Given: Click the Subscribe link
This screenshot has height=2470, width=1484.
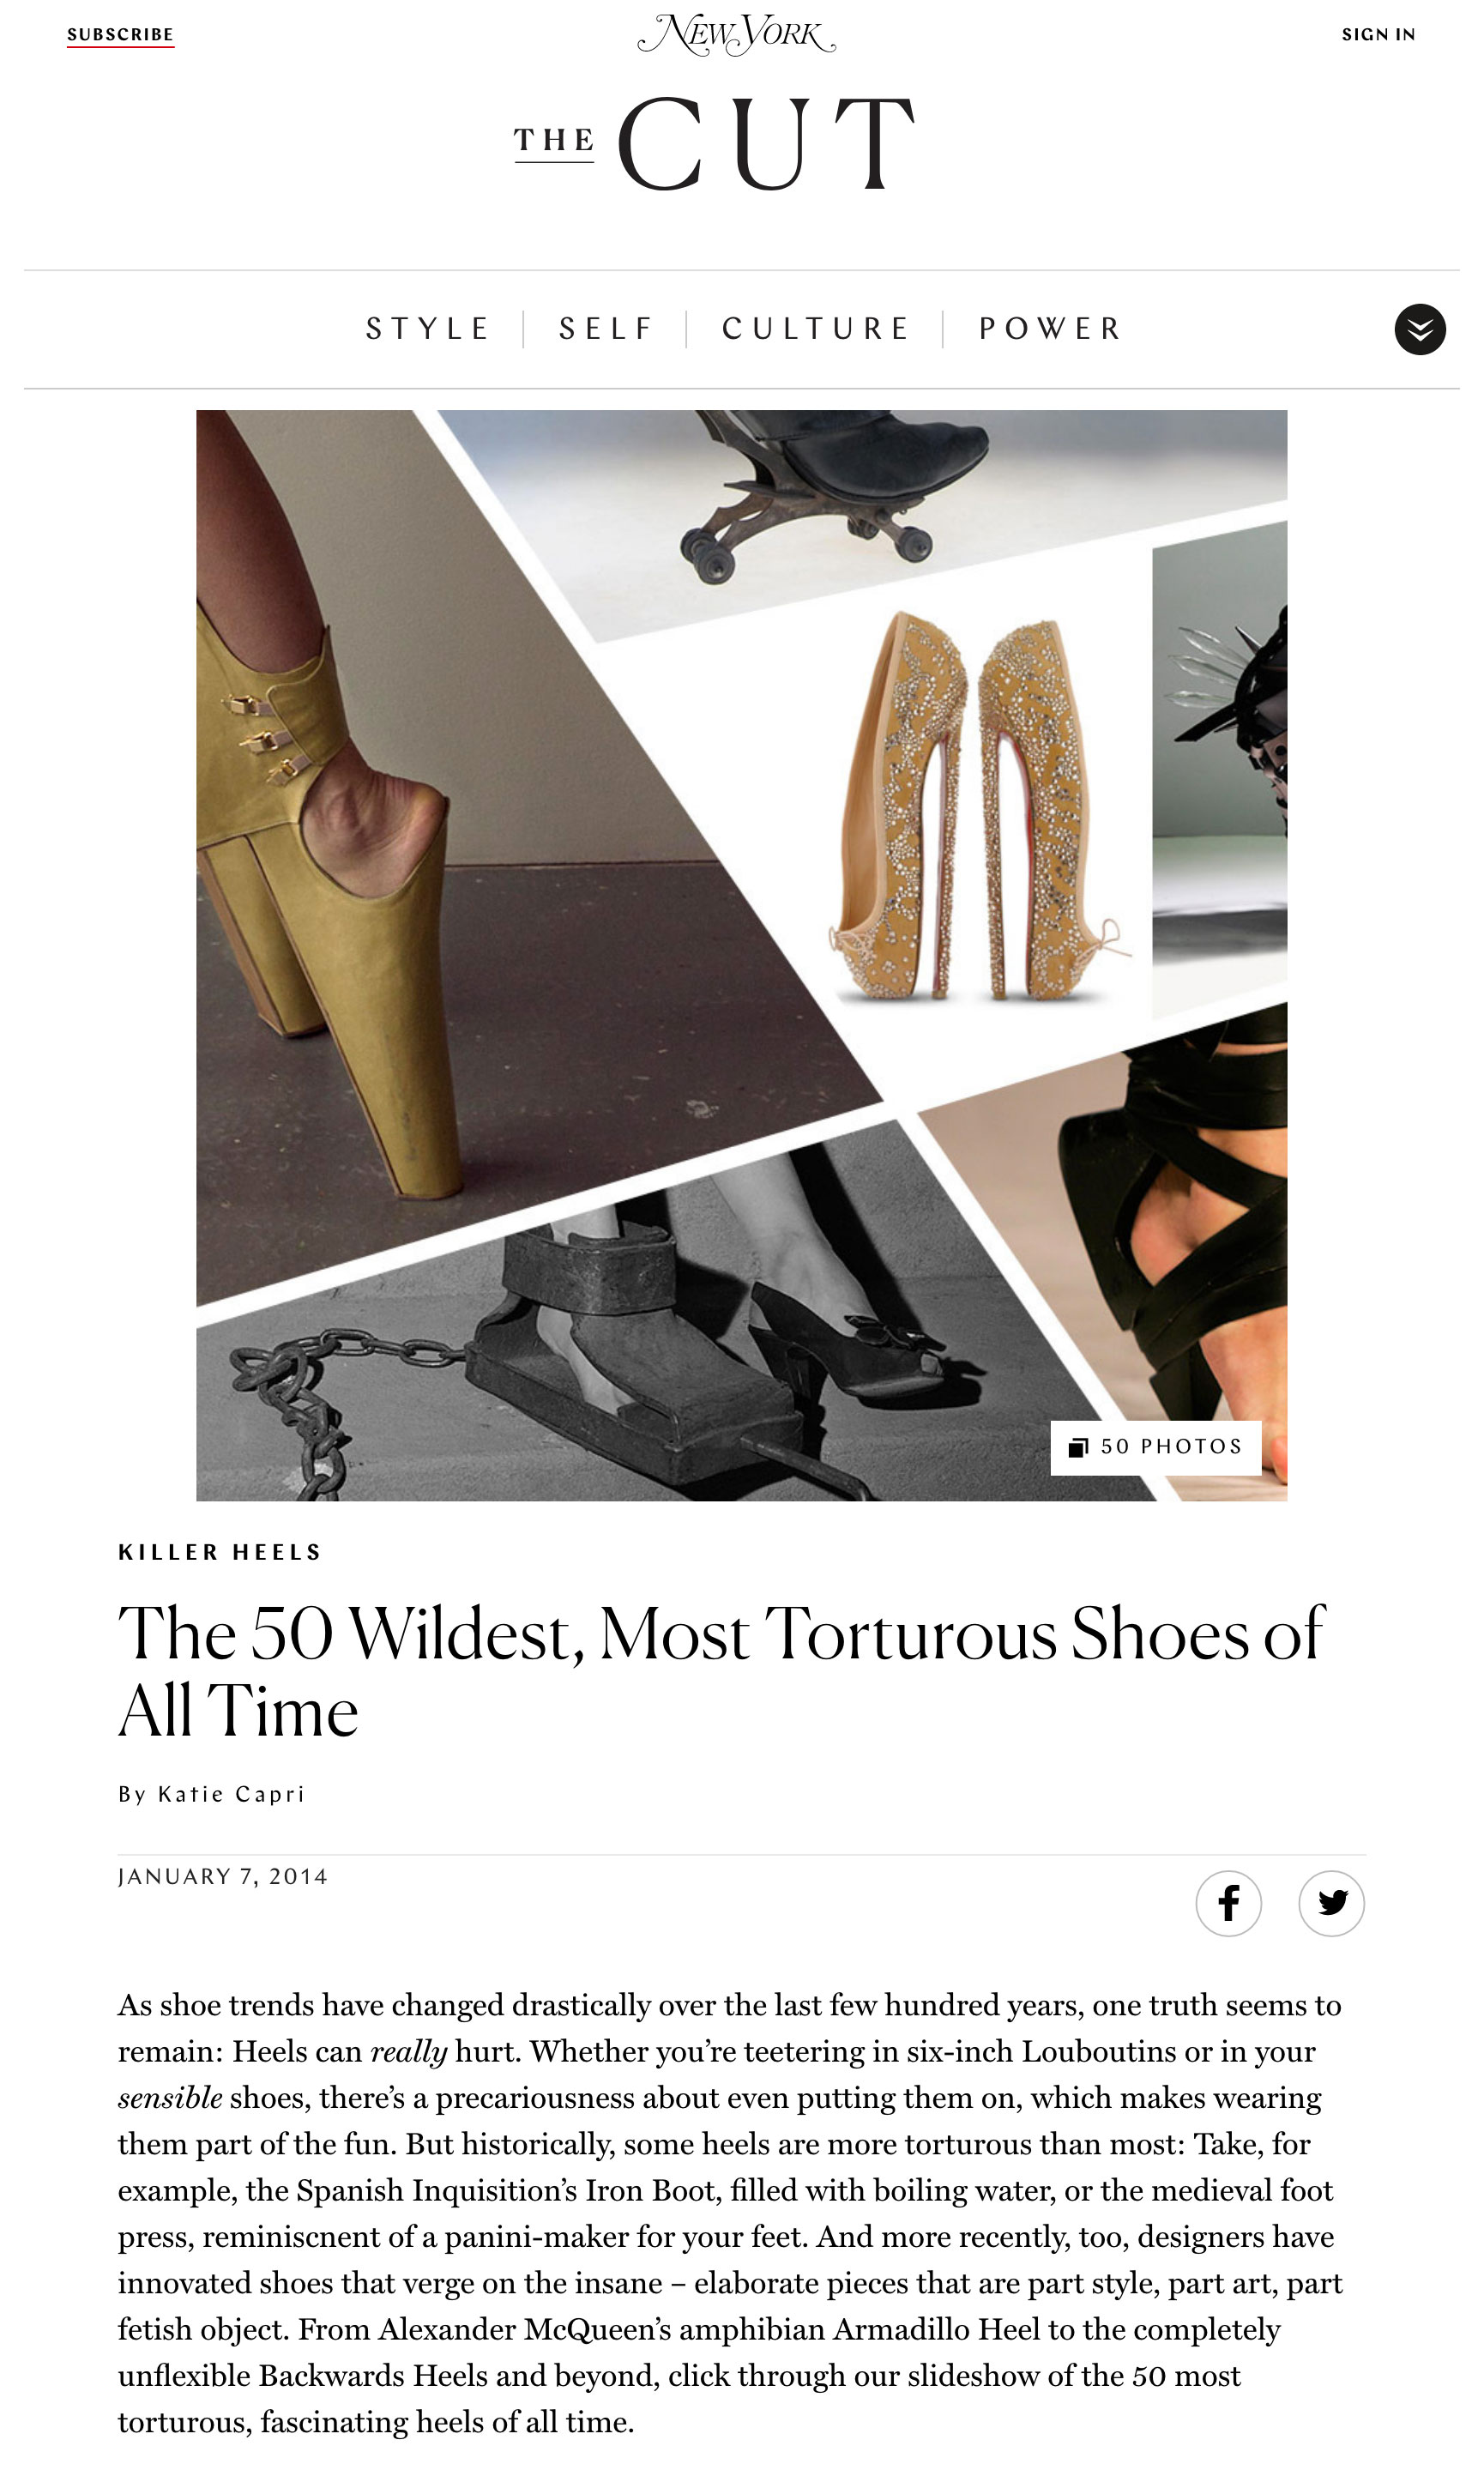Looking at the screenshot, I should 120,35.
